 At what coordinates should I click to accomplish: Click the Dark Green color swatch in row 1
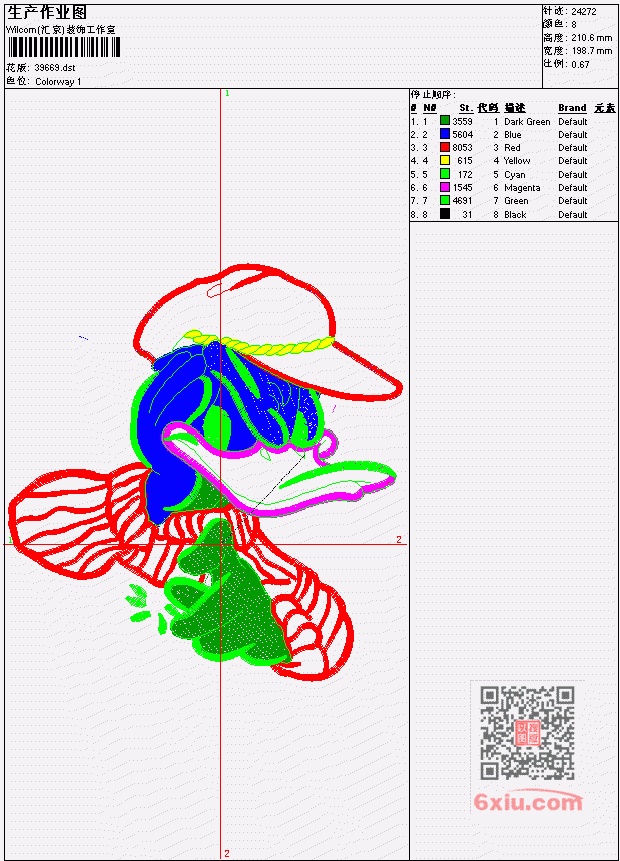tap(445, 121)
